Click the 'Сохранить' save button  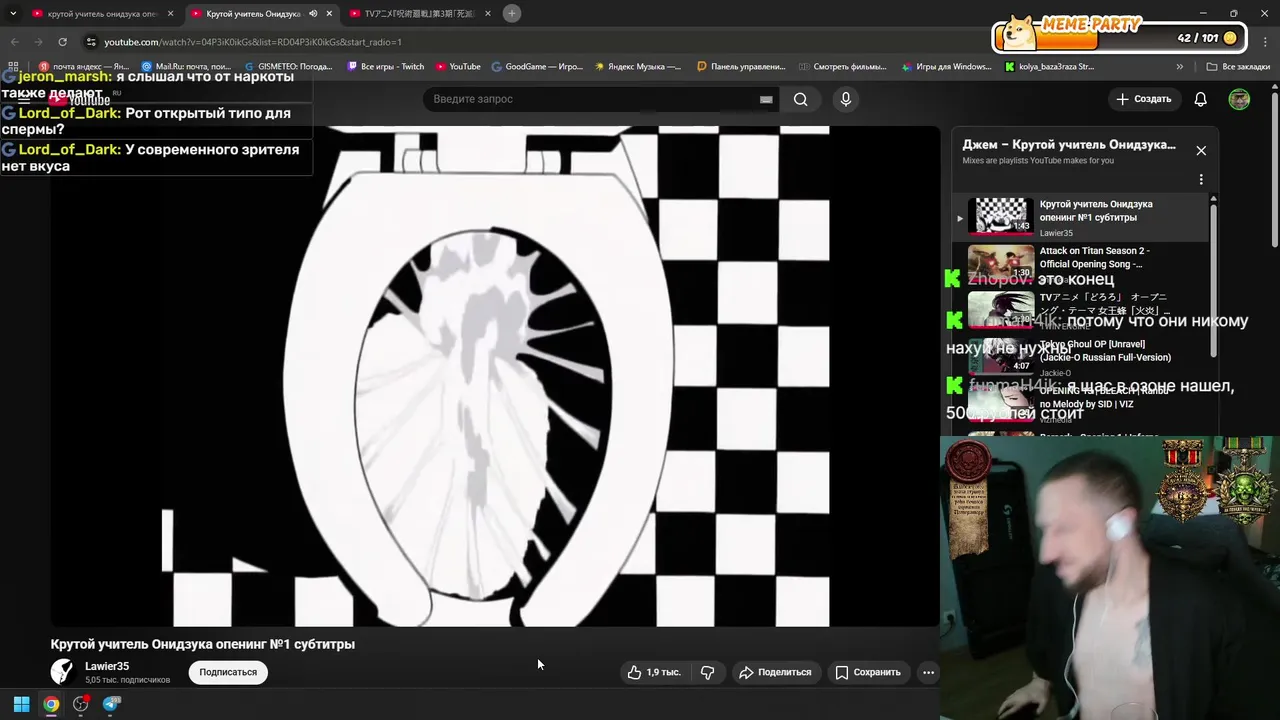point(868,672)
